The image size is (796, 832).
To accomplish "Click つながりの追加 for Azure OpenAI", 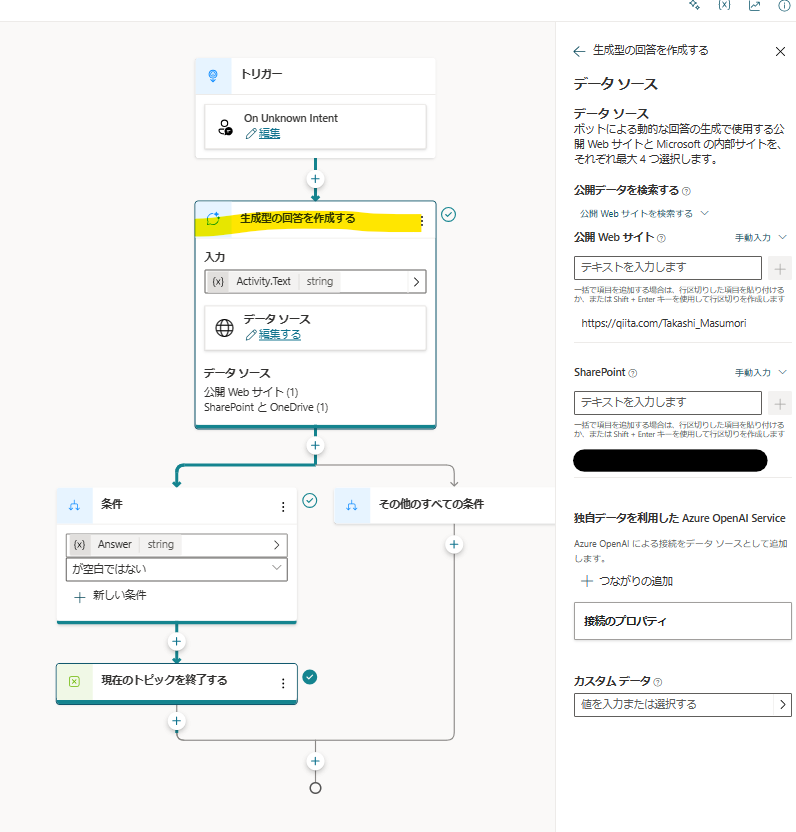I will pyautogui.click(x=627, y=582).
